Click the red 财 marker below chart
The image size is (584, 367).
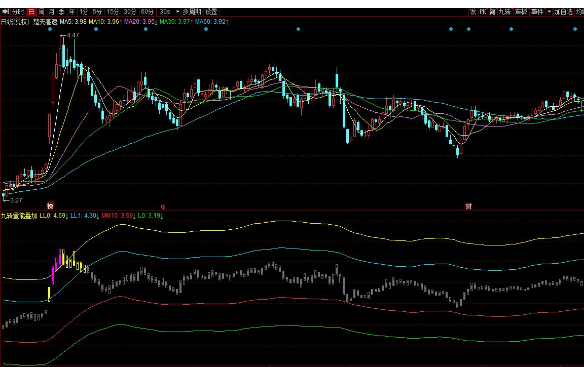tap(468, 206)
